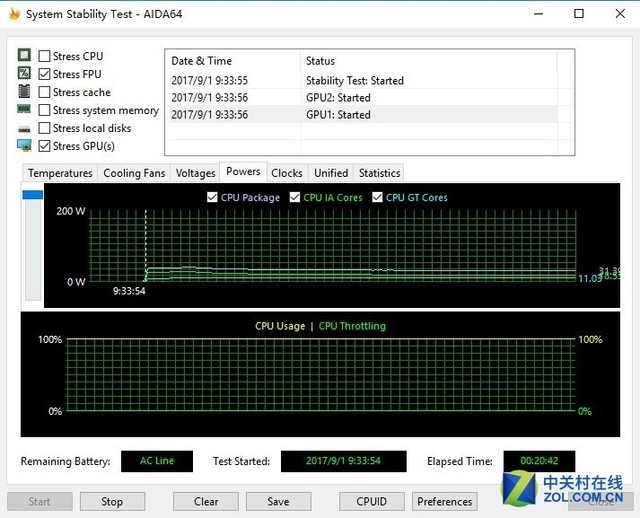Click the CPU chip icon beside Stress CPU
Screen dimensions: 640x518
tap(24, 55)
